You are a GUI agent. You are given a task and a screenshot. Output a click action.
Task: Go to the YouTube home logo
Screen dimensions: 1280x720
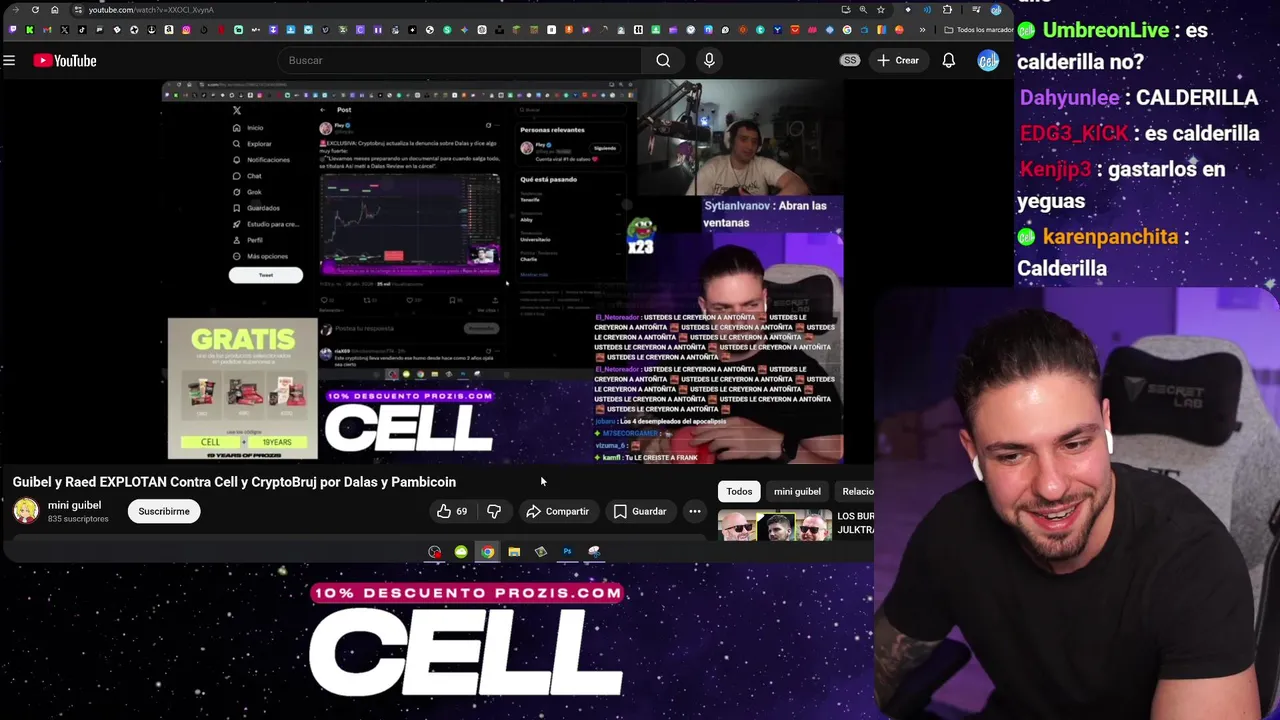coord(65,61)
